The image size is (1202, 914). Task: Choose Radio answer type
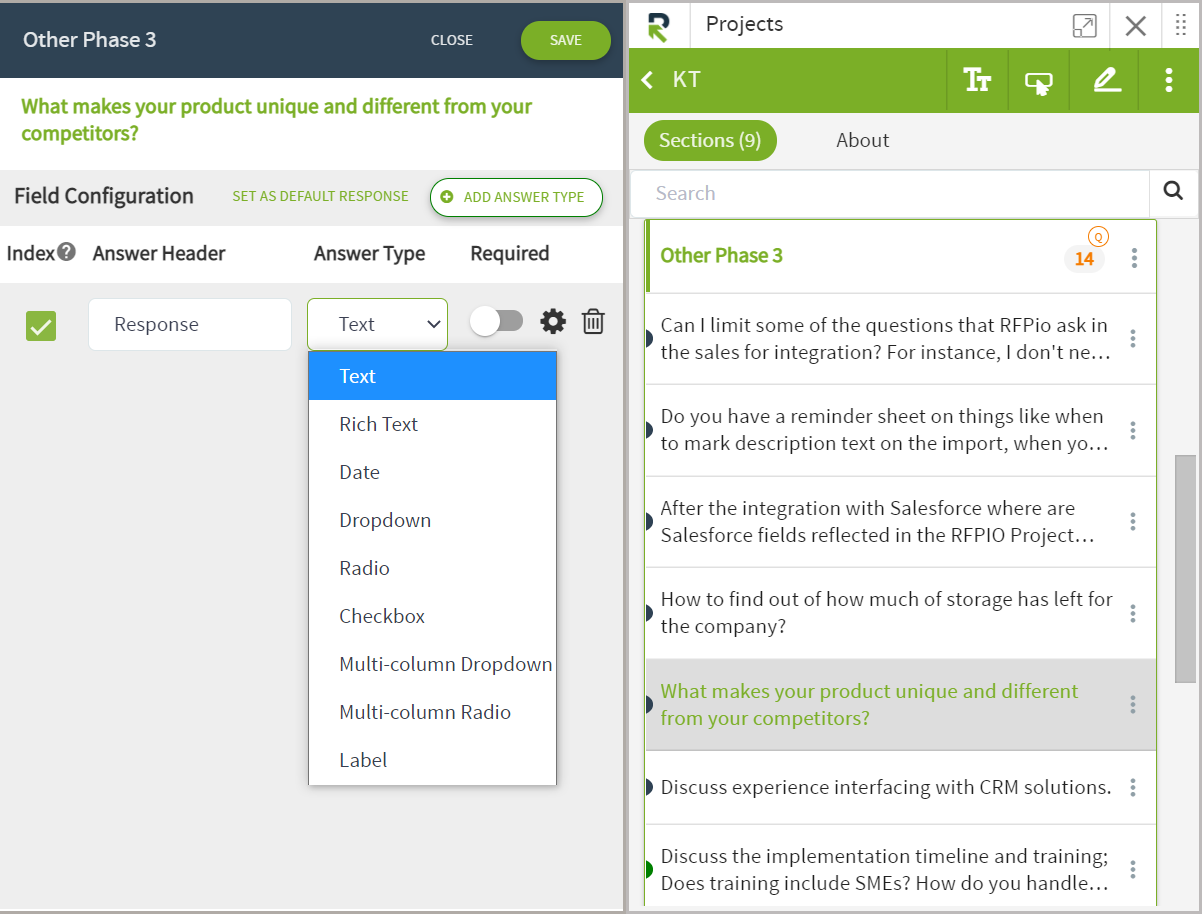tap(432, 568)
